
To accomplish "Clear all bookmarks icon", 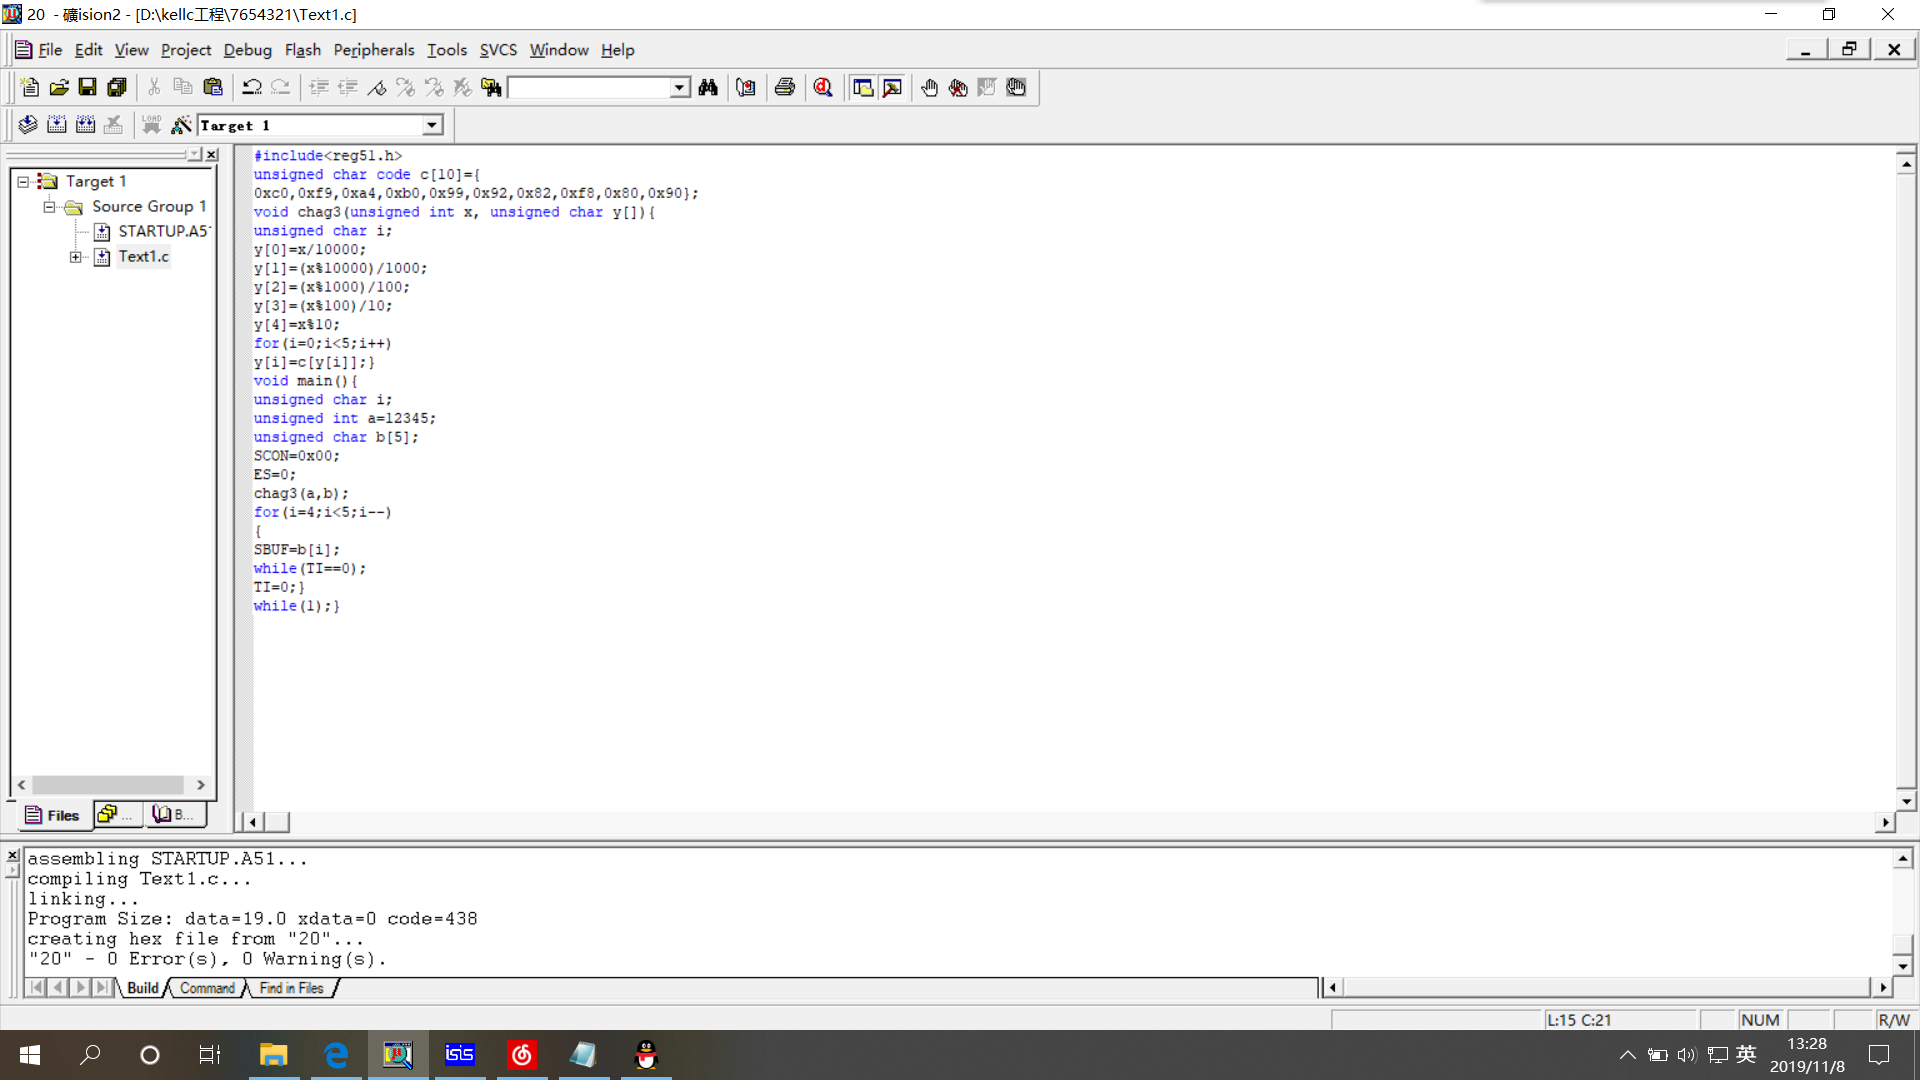I will [x=462, y=88].
